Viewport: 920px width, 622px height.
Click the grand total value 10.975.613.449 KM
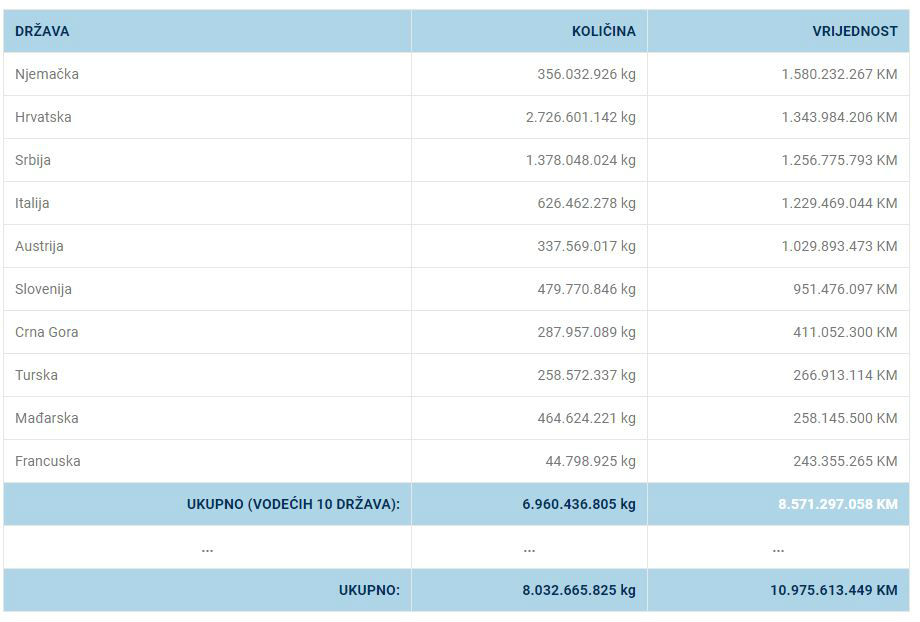pyautogui.click(x=833, y=590)
